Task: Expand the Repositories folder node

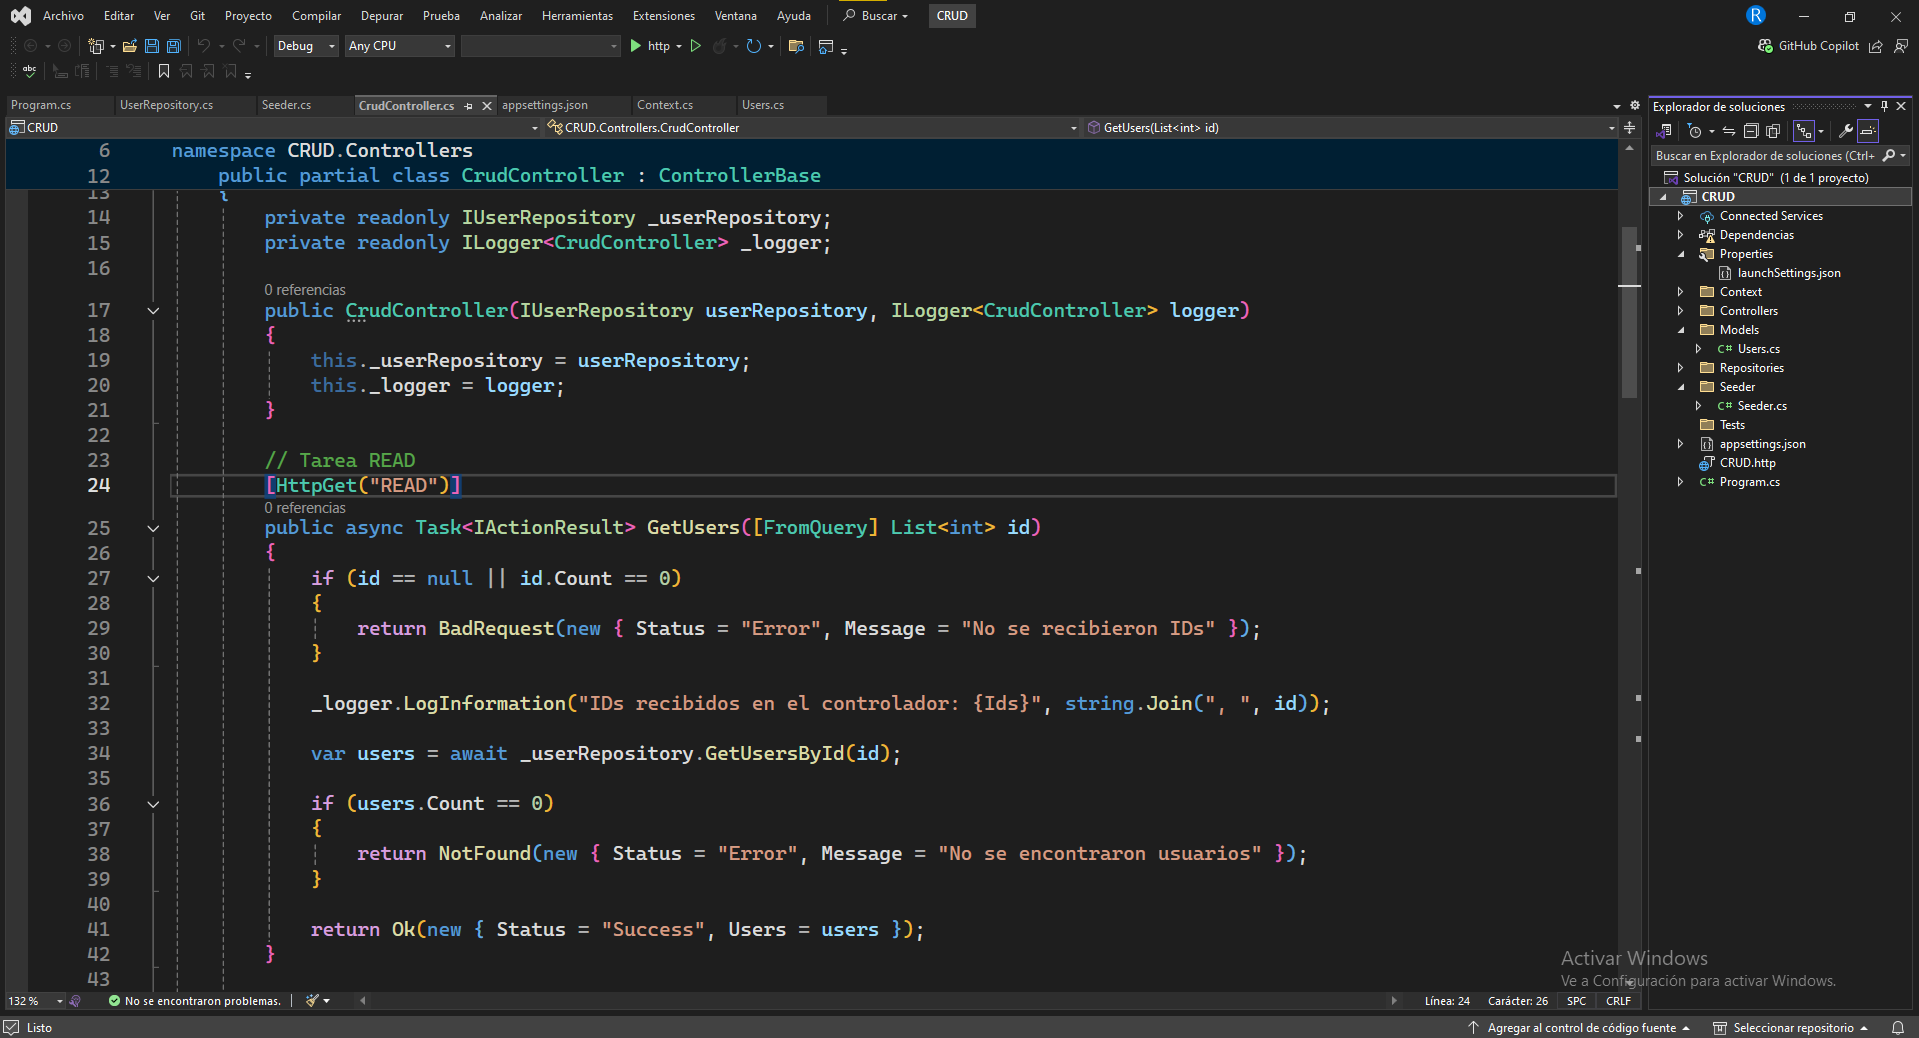Action: [x=1681, y=368]
